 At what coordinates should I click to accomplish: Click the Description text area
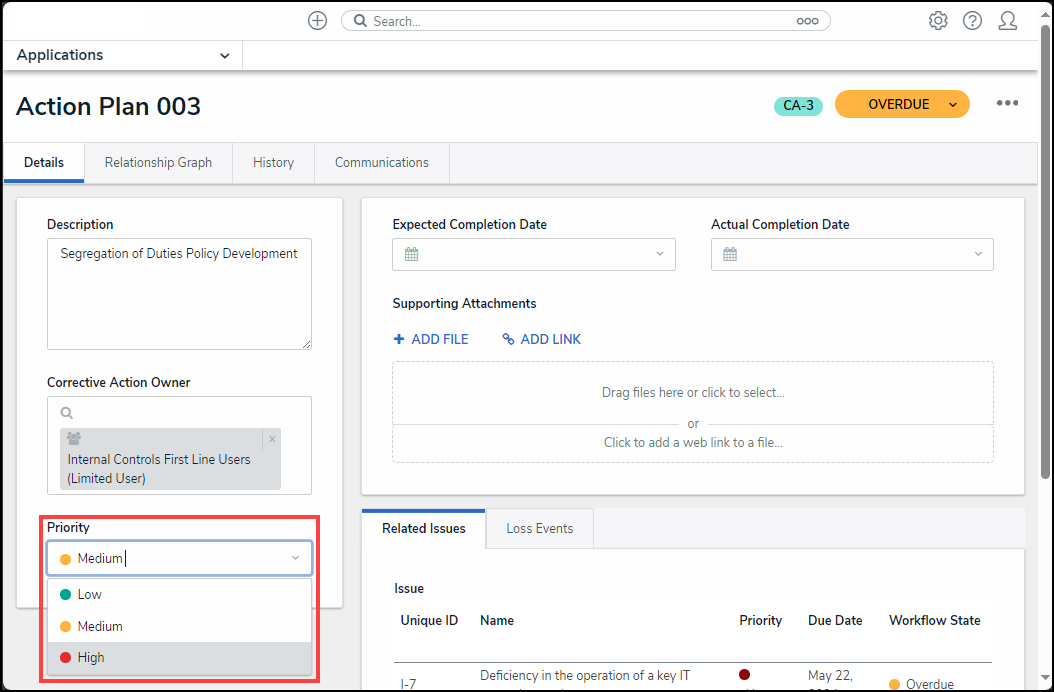pos(179,293)
